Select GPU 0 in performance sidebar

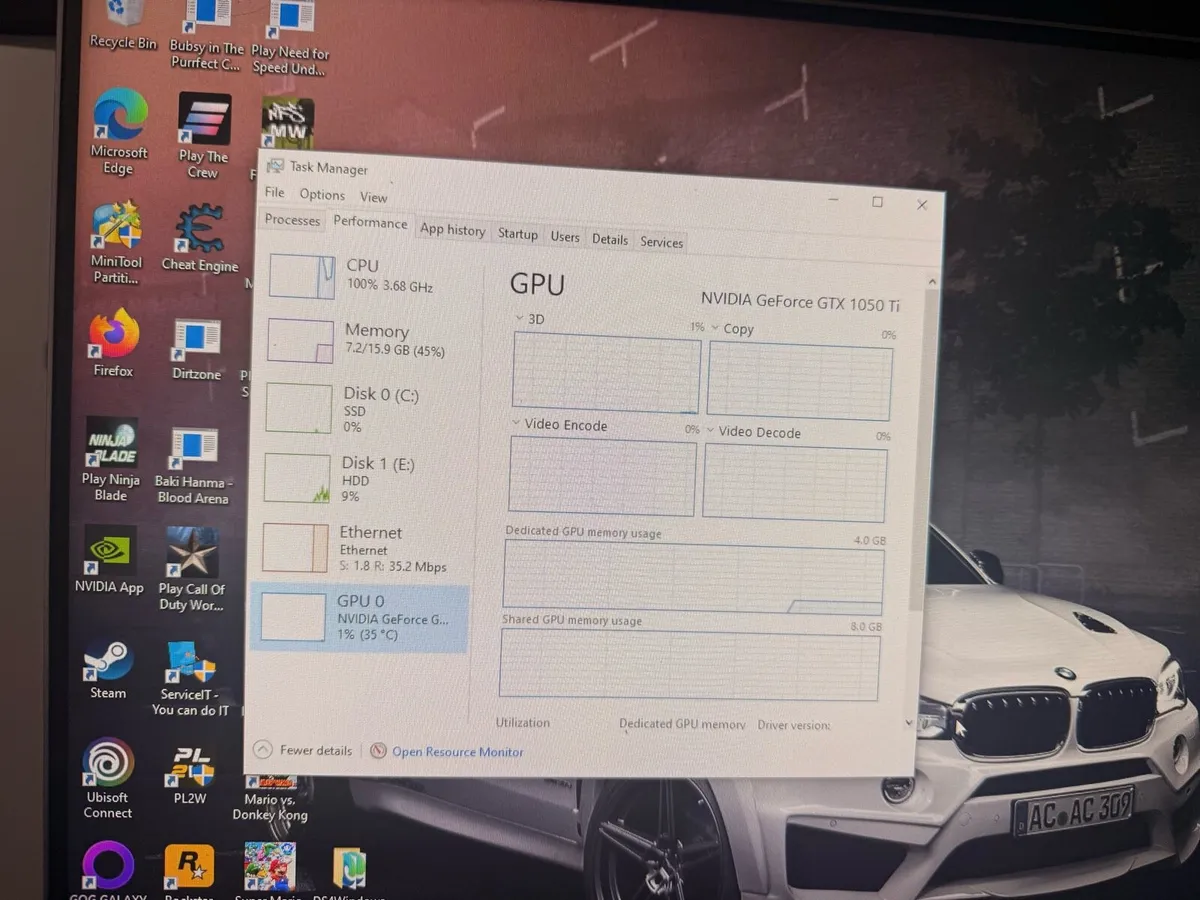point(358,618)
